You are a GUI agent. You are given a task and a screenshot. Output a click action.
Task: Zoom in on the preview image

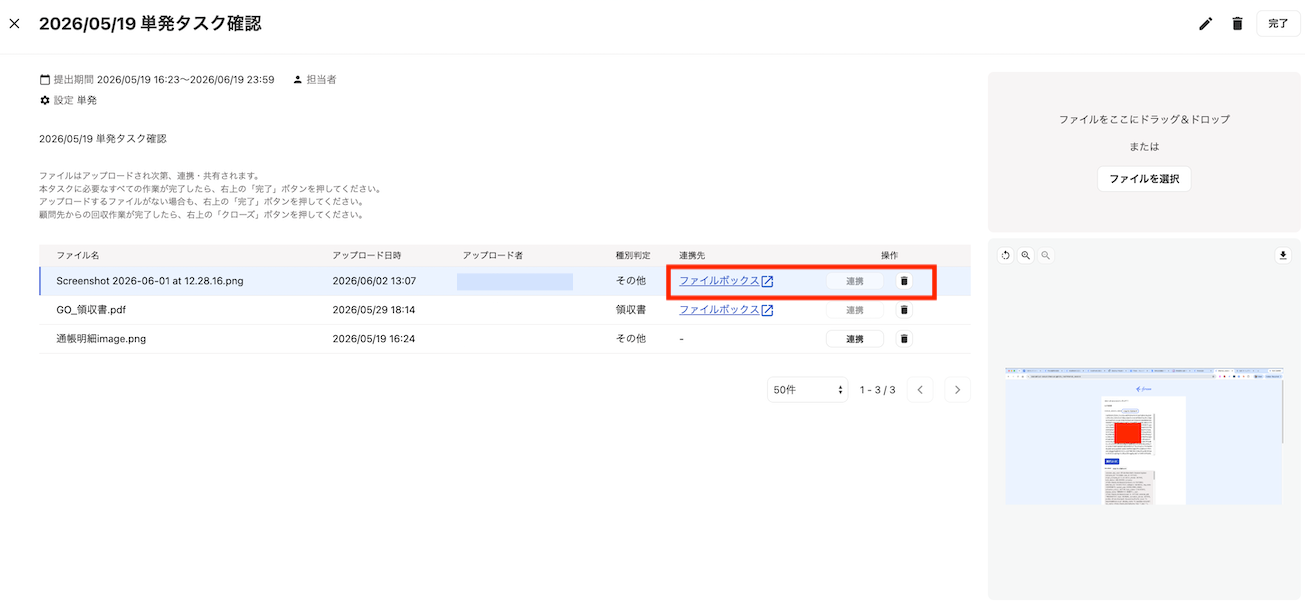pos(1026,256)
